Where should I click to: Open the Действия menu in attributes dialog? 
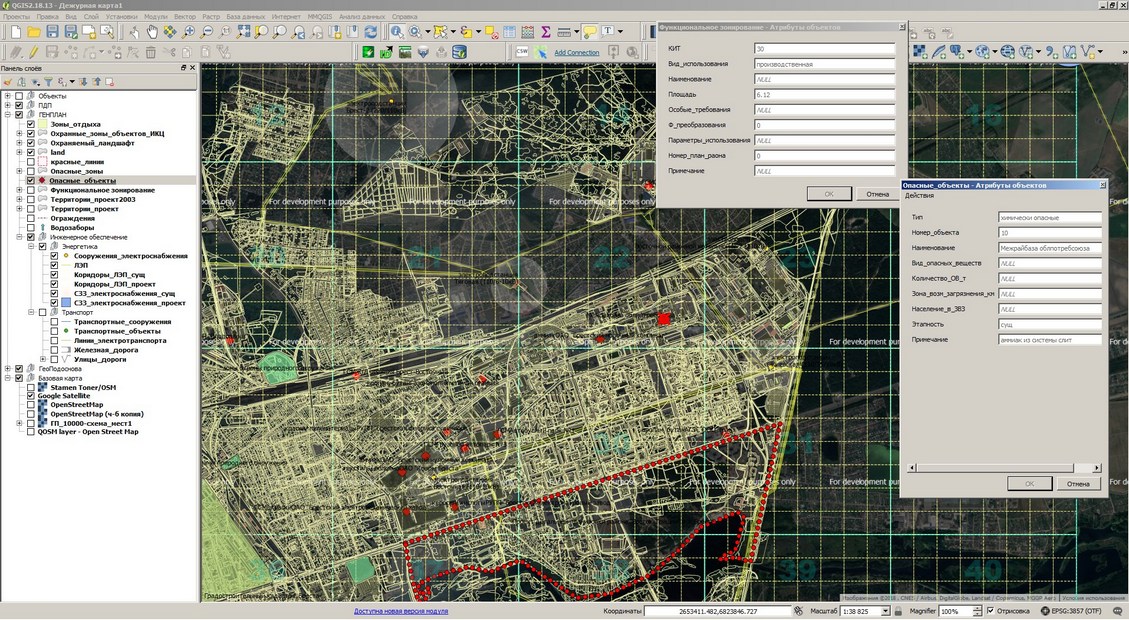(x=919, y=195)
